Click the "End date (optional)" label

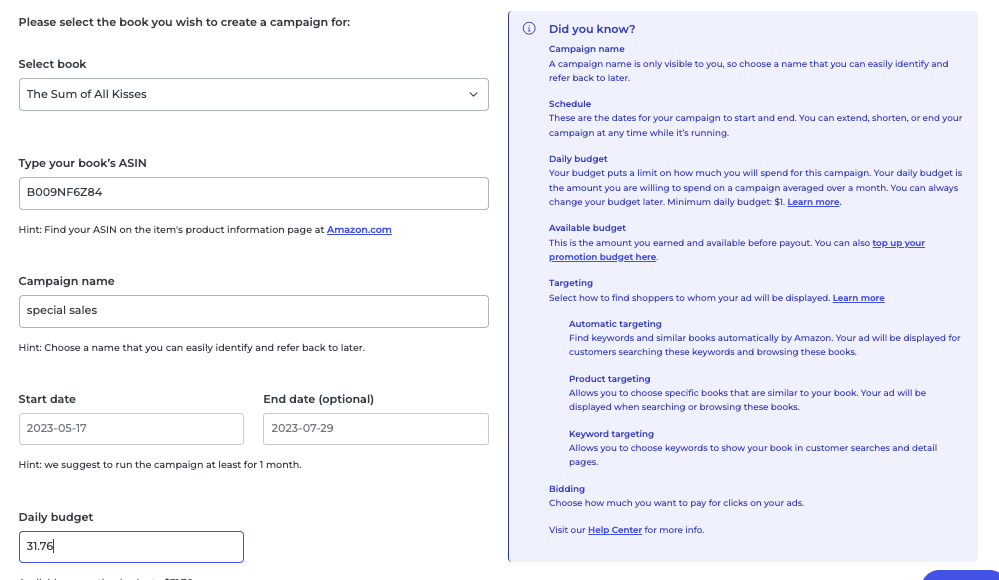point(319,400)
